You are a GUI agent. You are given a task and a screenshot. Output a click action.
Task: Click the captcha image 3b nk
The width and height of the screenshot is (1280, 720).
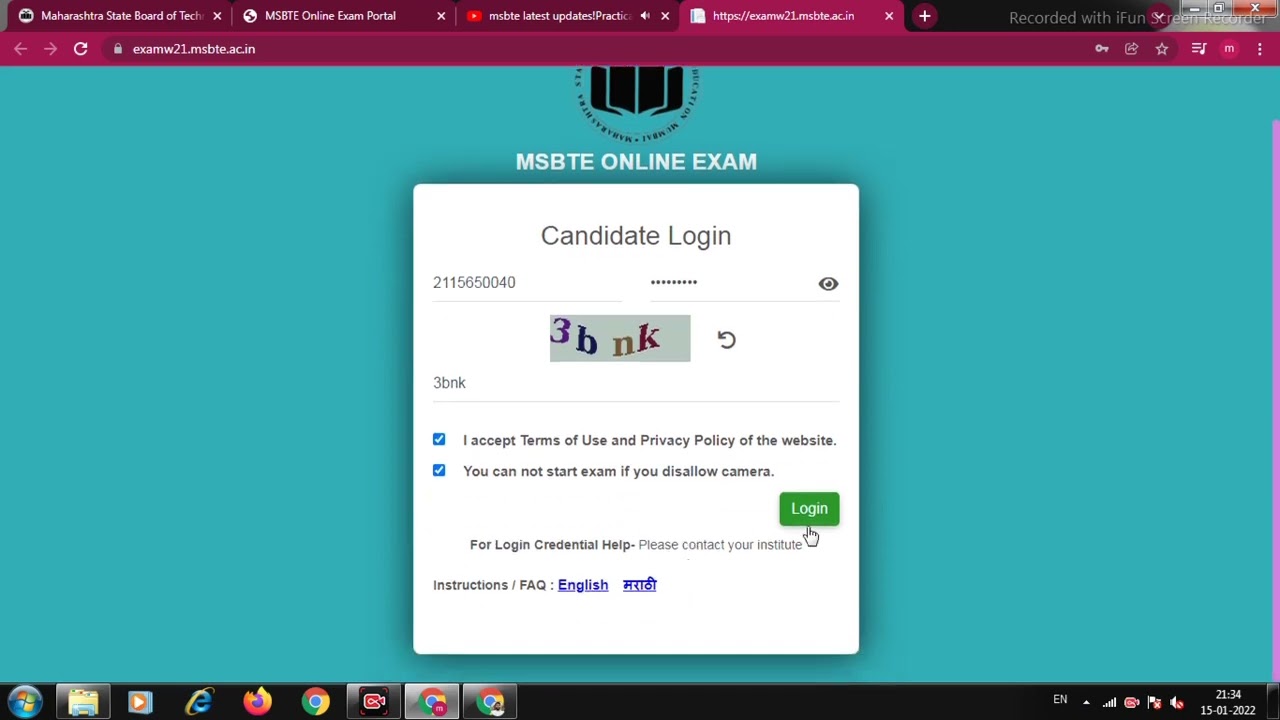(620, 338)
